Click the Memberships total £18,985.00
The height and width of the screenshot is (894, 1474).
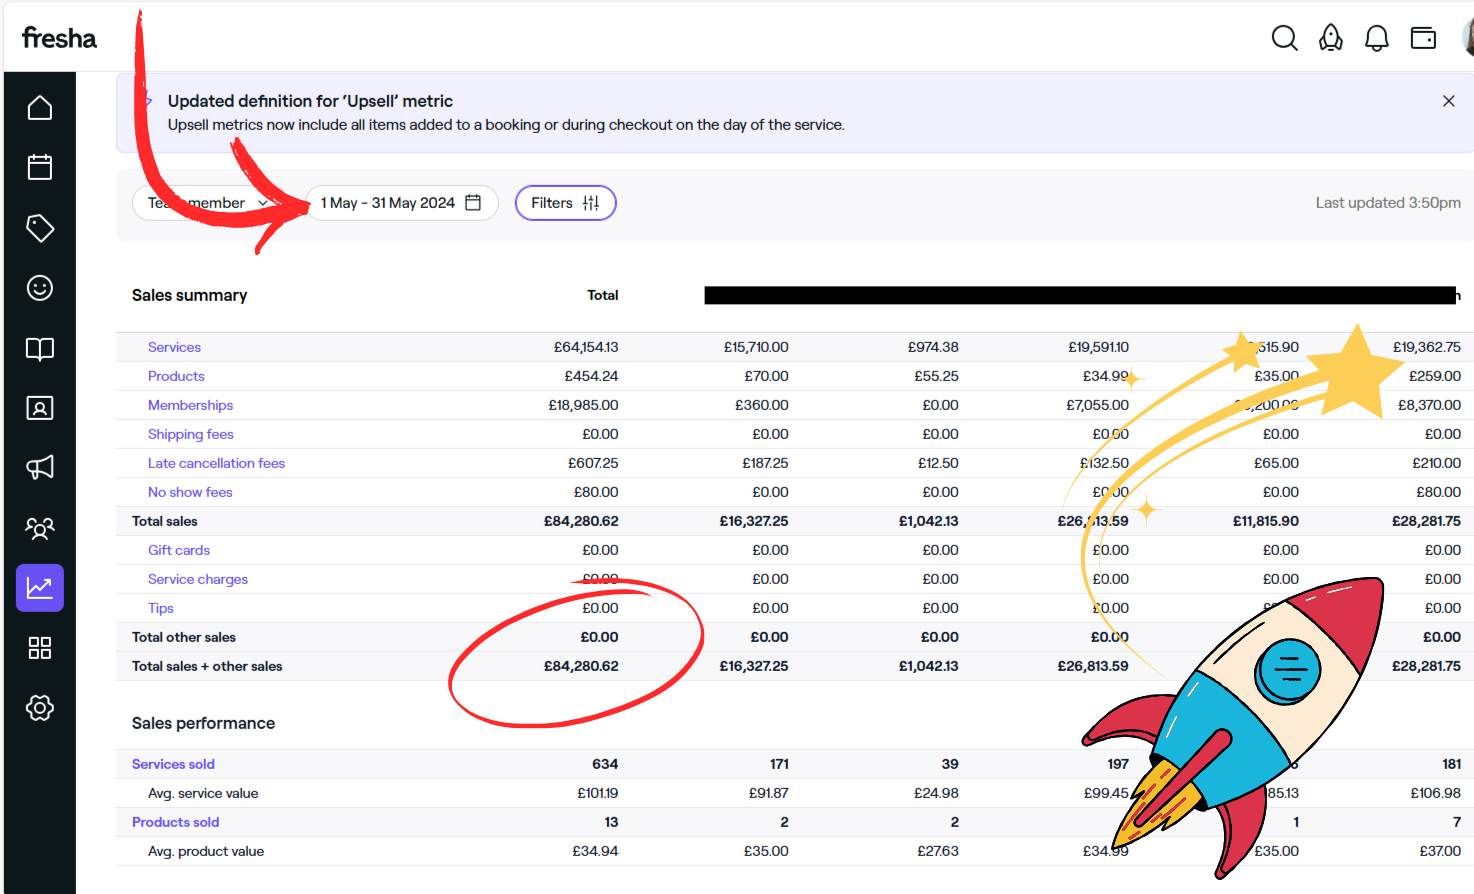[583, 405]
